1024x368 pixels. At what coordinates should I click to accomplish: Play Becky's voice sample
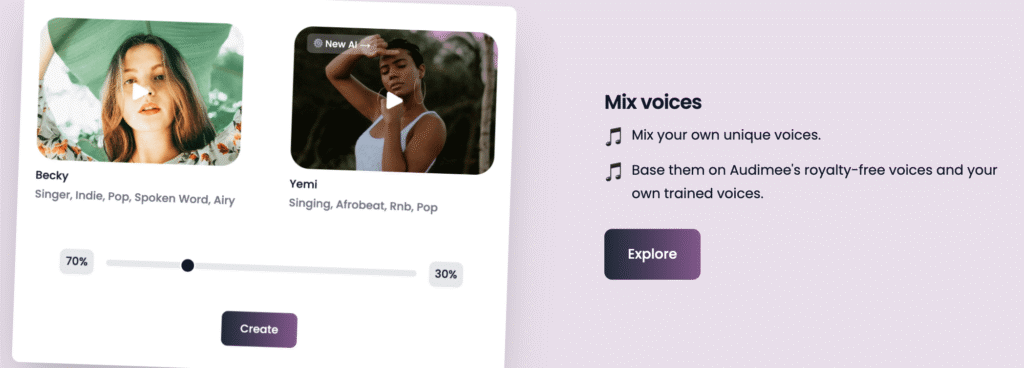coord(140,92)
